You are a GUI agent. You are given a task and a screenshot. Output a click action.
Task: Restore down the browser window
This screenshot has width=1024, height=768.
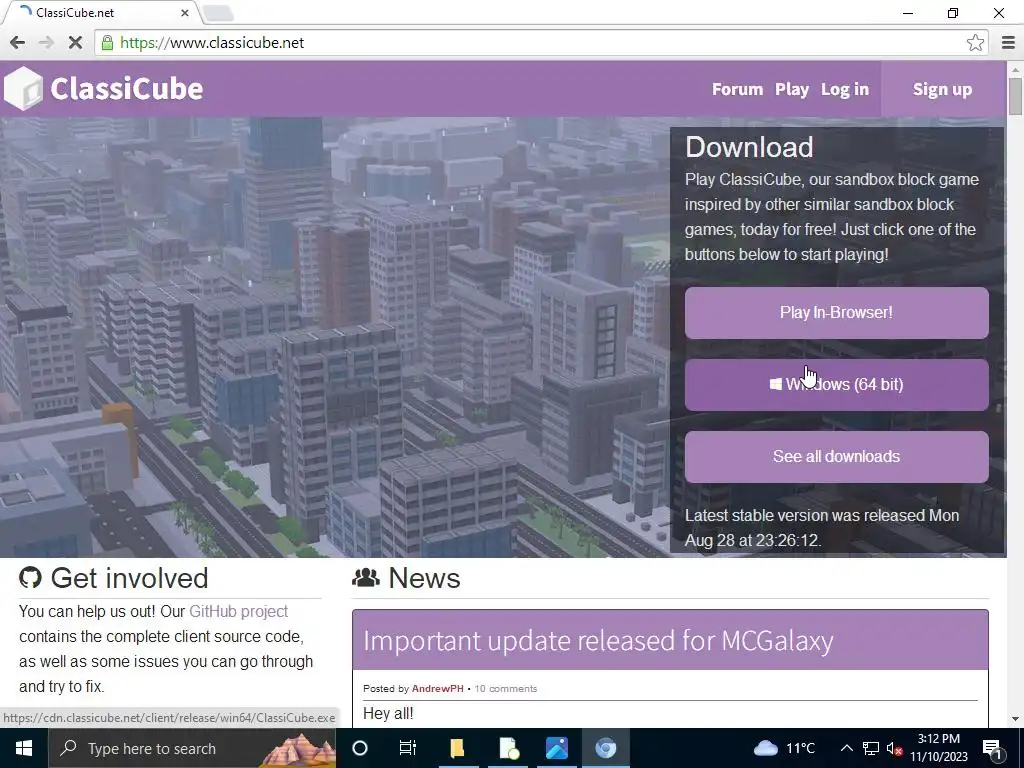point(953,13)
